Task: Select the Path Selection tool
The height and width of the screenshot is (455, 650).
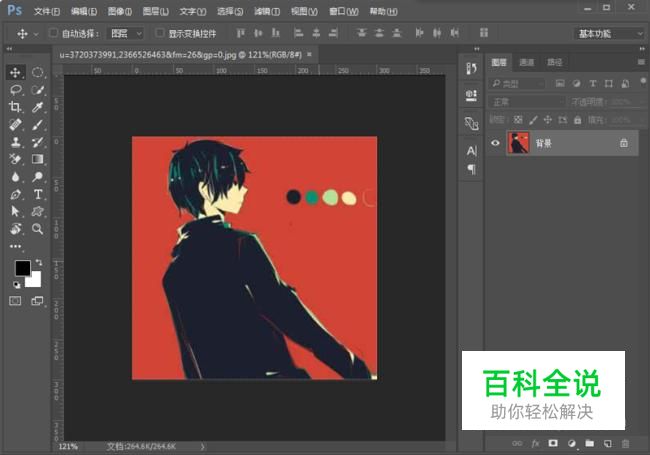Action: tap(15, 211)
